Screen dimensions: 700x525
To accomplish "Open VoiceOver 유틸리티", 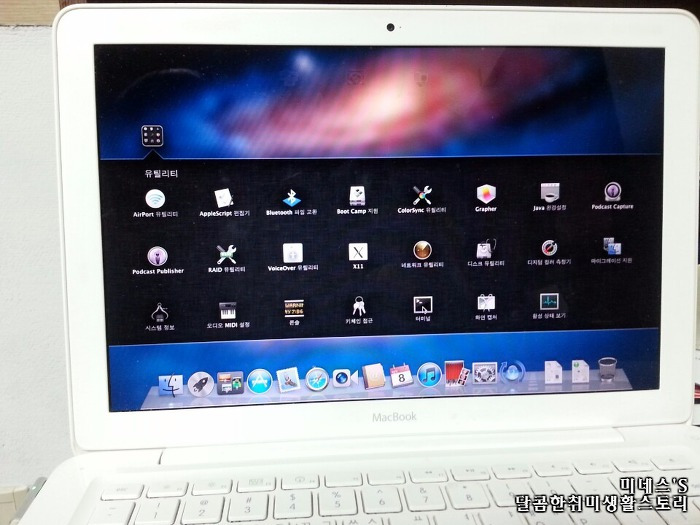I will tap(293, 253).
